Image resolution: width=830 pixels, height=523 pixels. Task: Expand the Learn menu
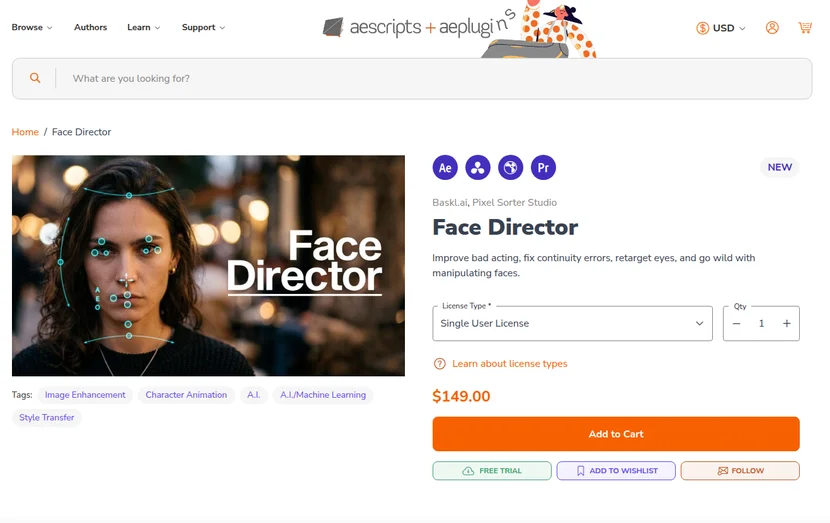click(143, 28)
